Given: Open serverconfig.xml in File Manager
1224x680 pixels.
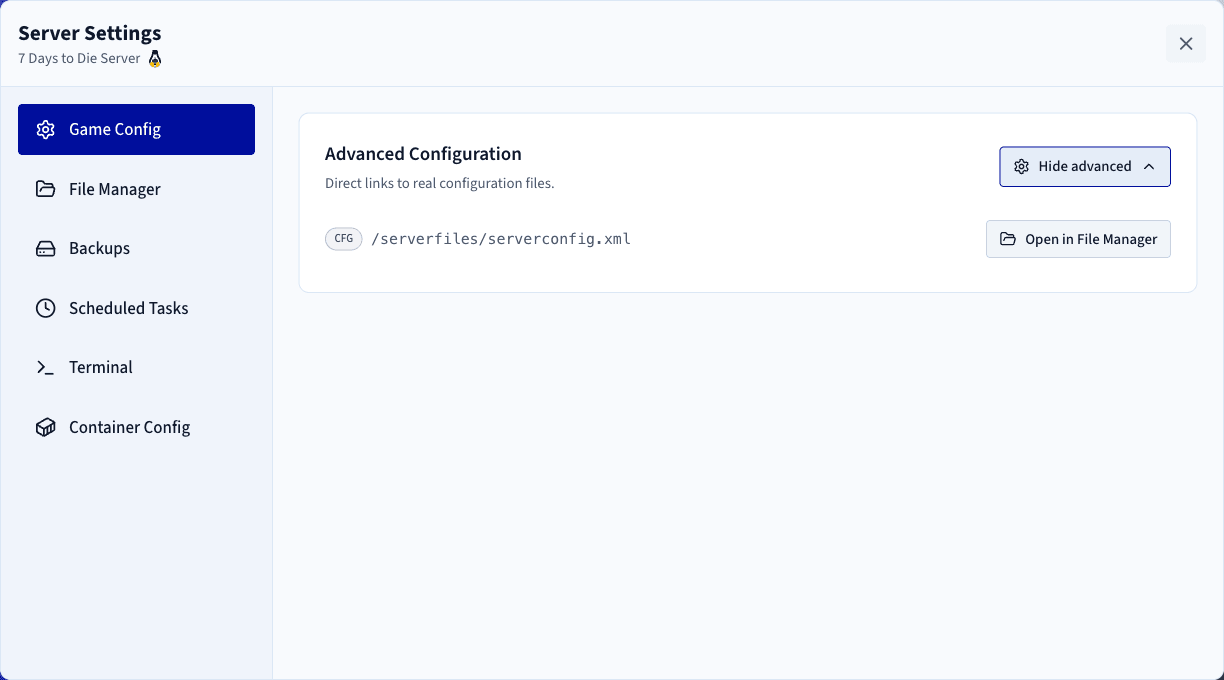Looking at the screenshot, I should [x=1078, y=239].
